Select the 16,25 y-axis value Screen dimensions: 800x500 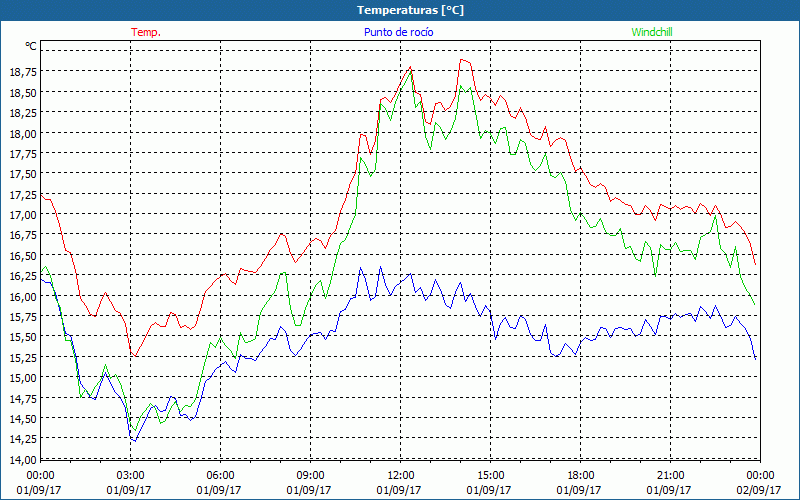(23, 276)
